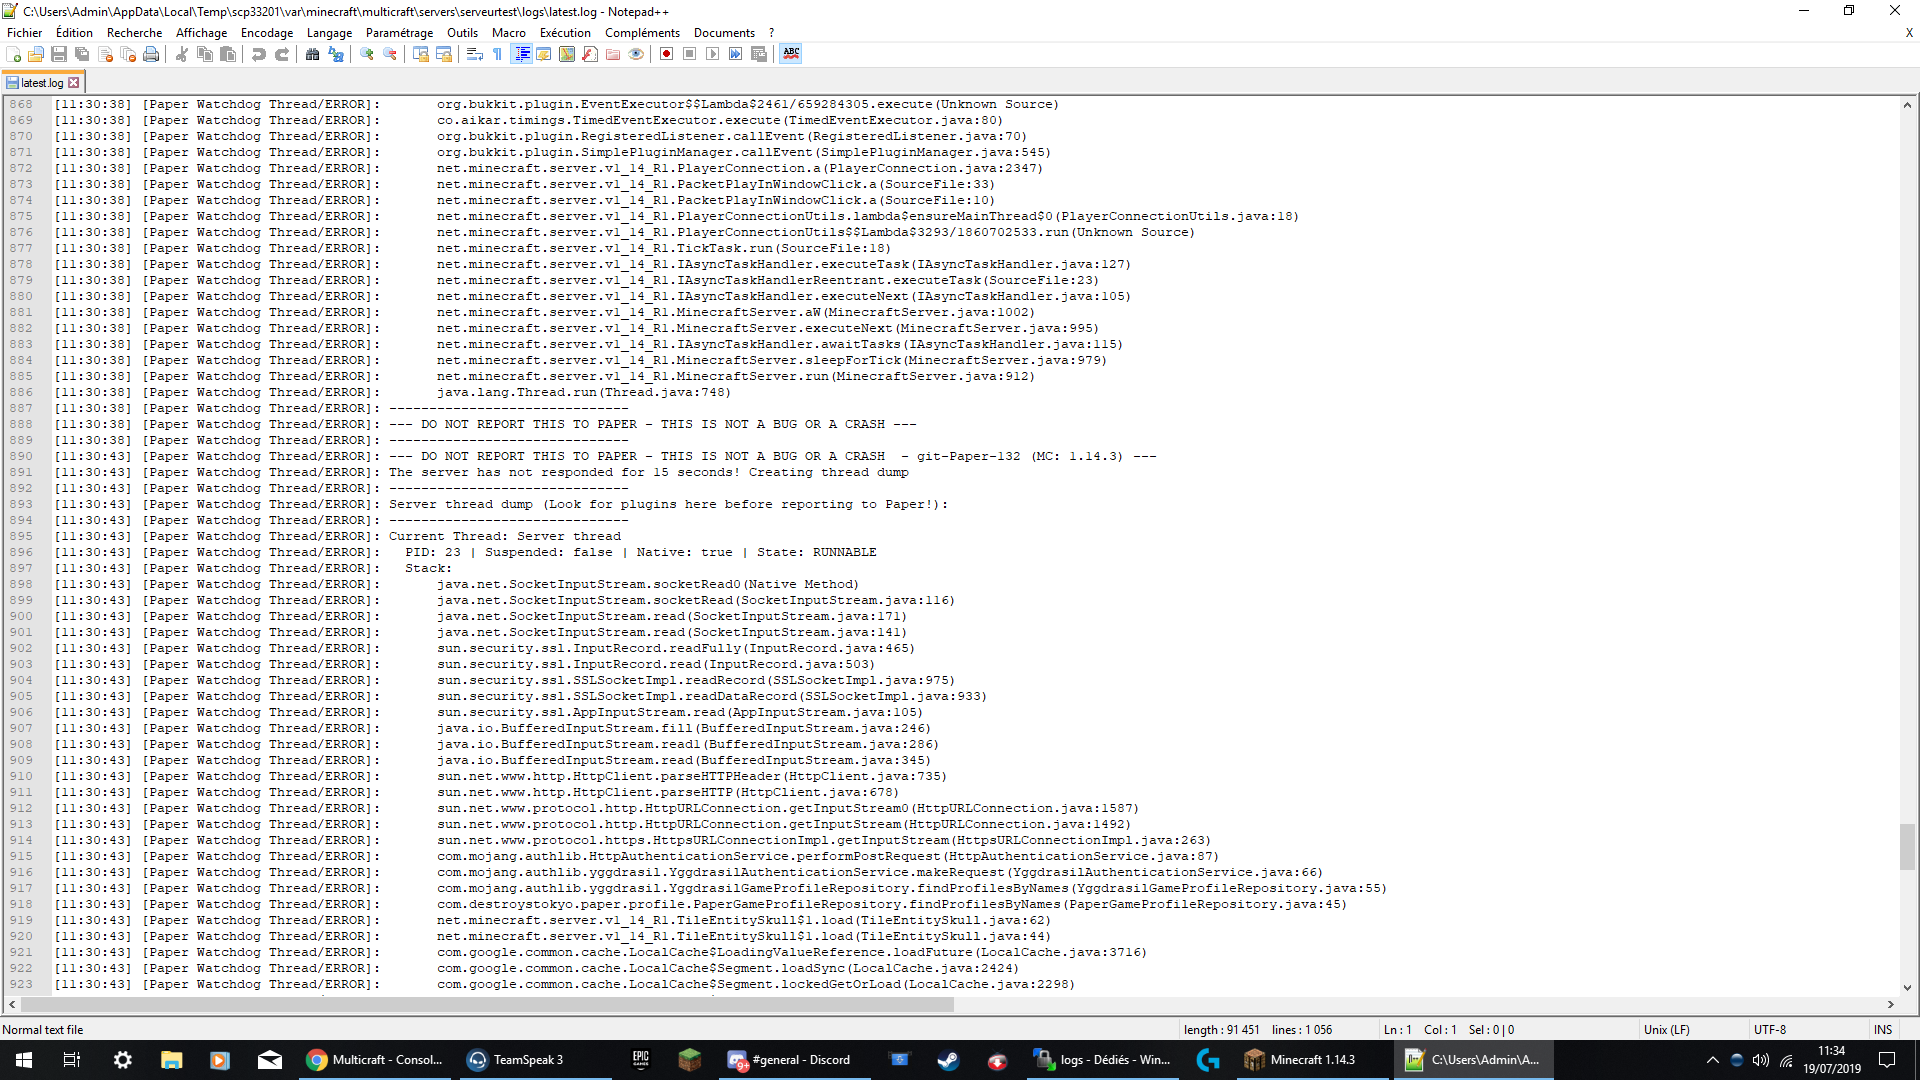Select the latest.log tab
Image resolution: width=1920 pixels, height=1080 pixels.
pyautogui.click(x=42, y=82)
